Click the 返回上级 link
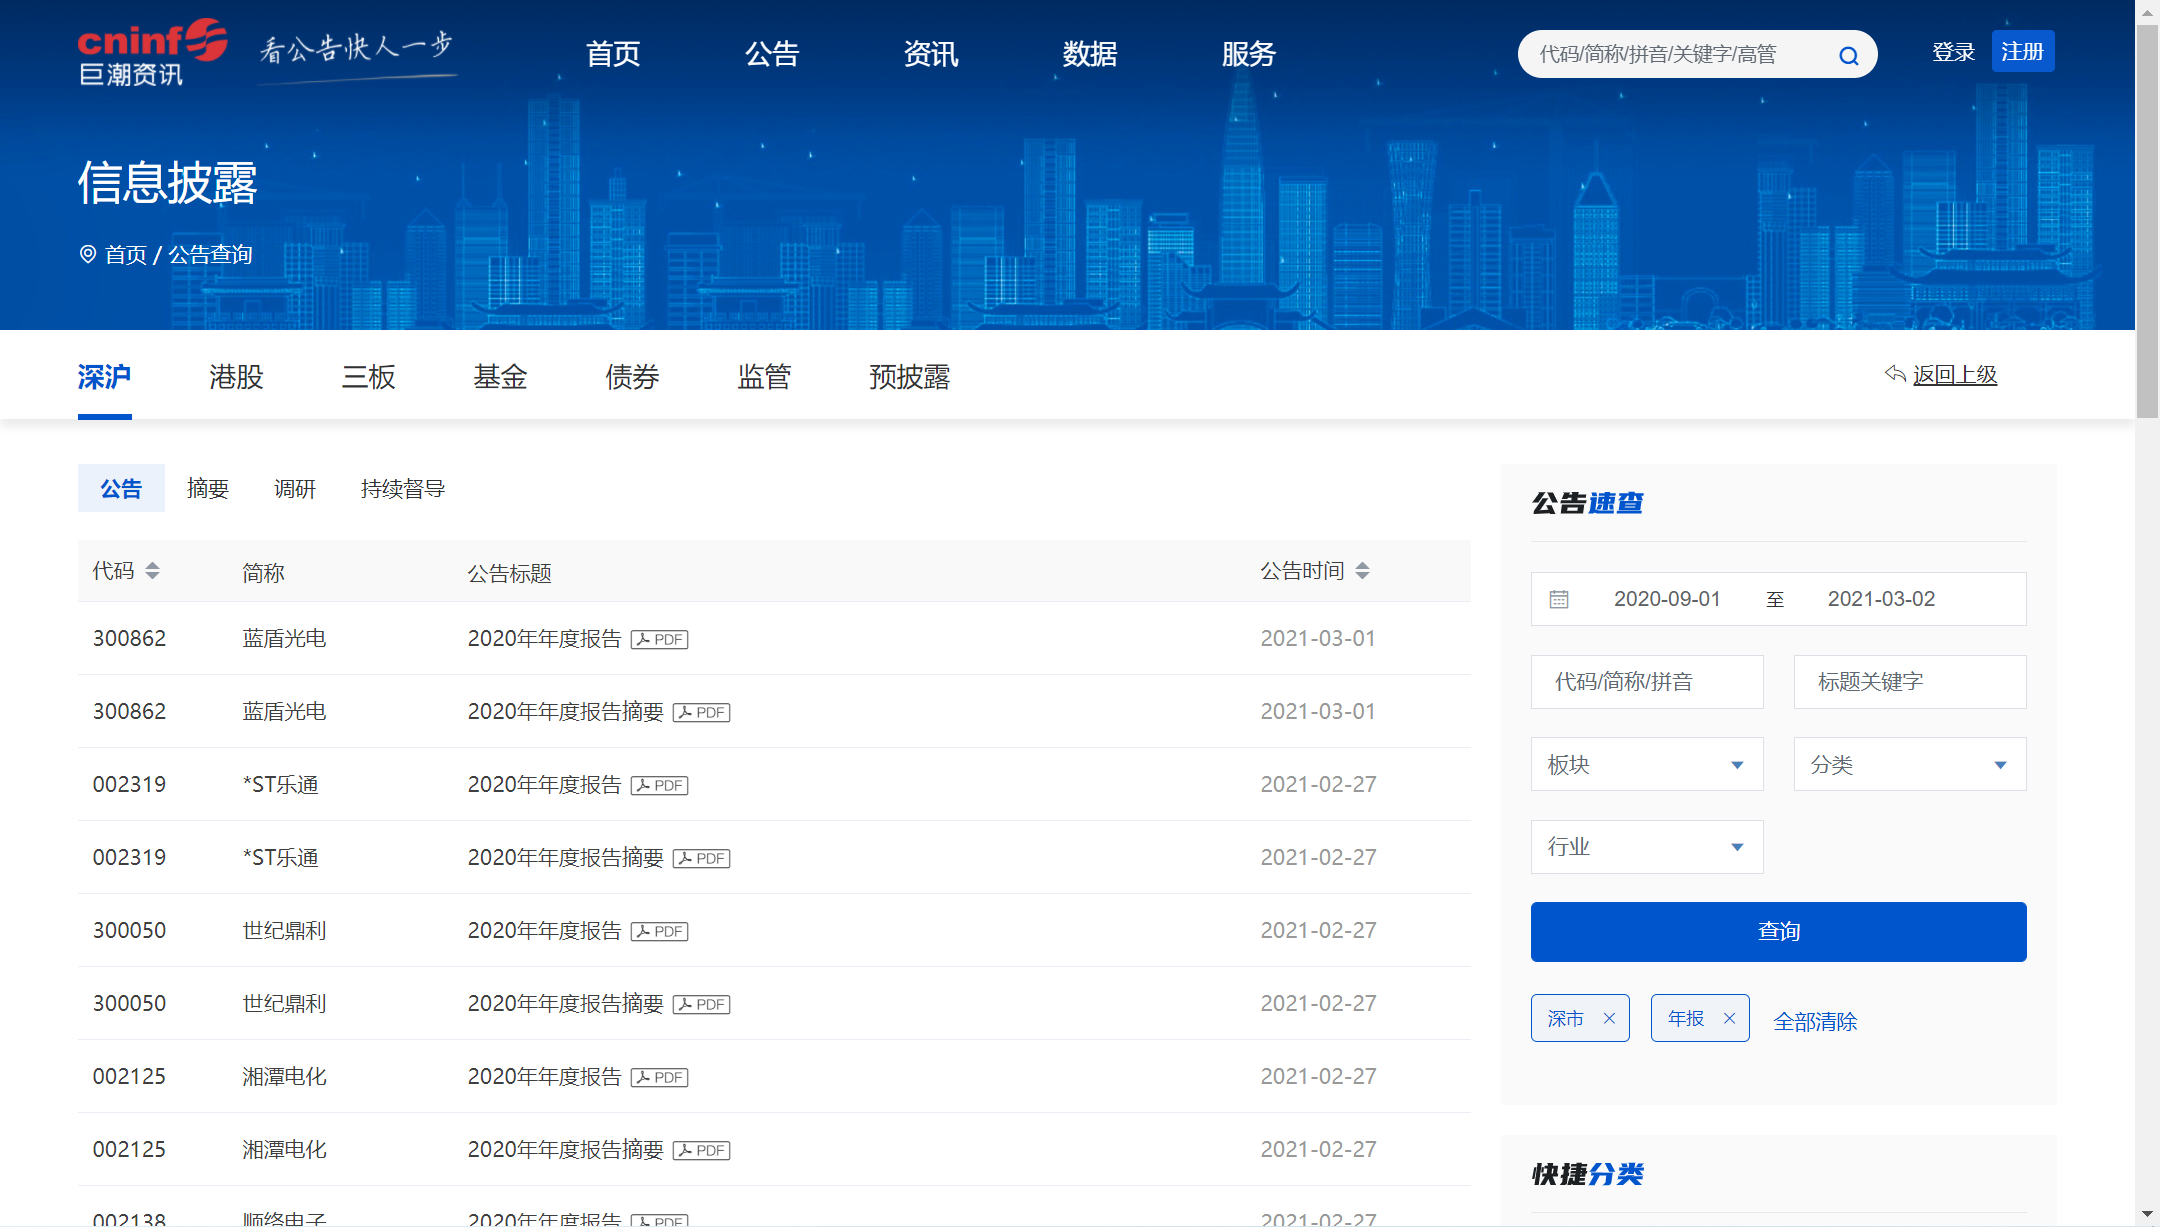The image size is (2160, 1227). coord(1953,375)
